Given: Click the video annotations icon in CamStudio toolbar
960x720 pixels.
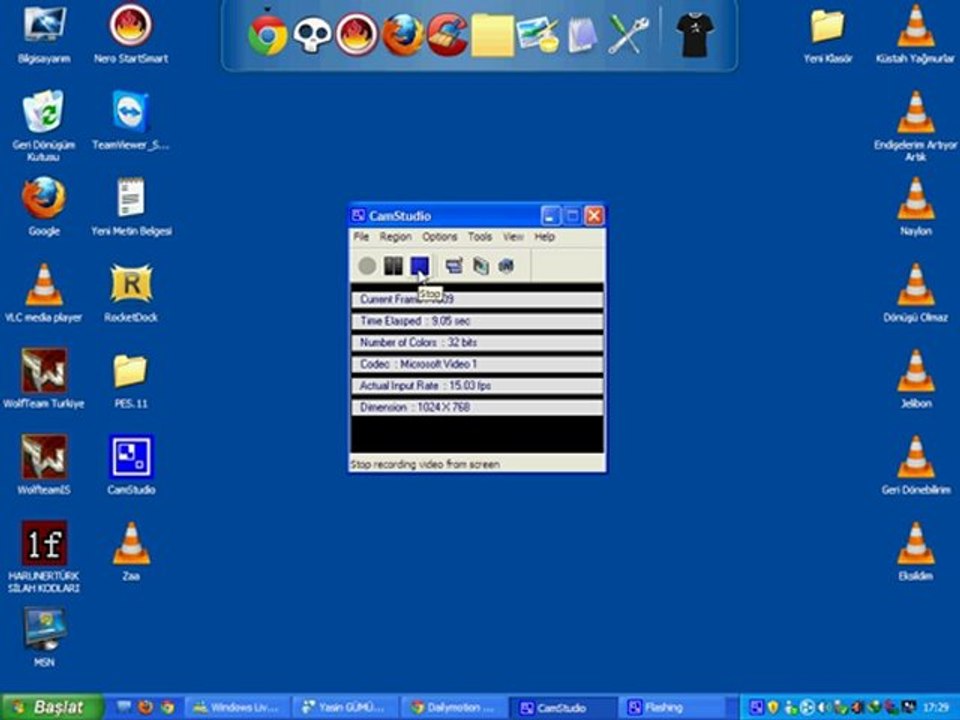Looking at the screenshot, I should tap(481, 266).
